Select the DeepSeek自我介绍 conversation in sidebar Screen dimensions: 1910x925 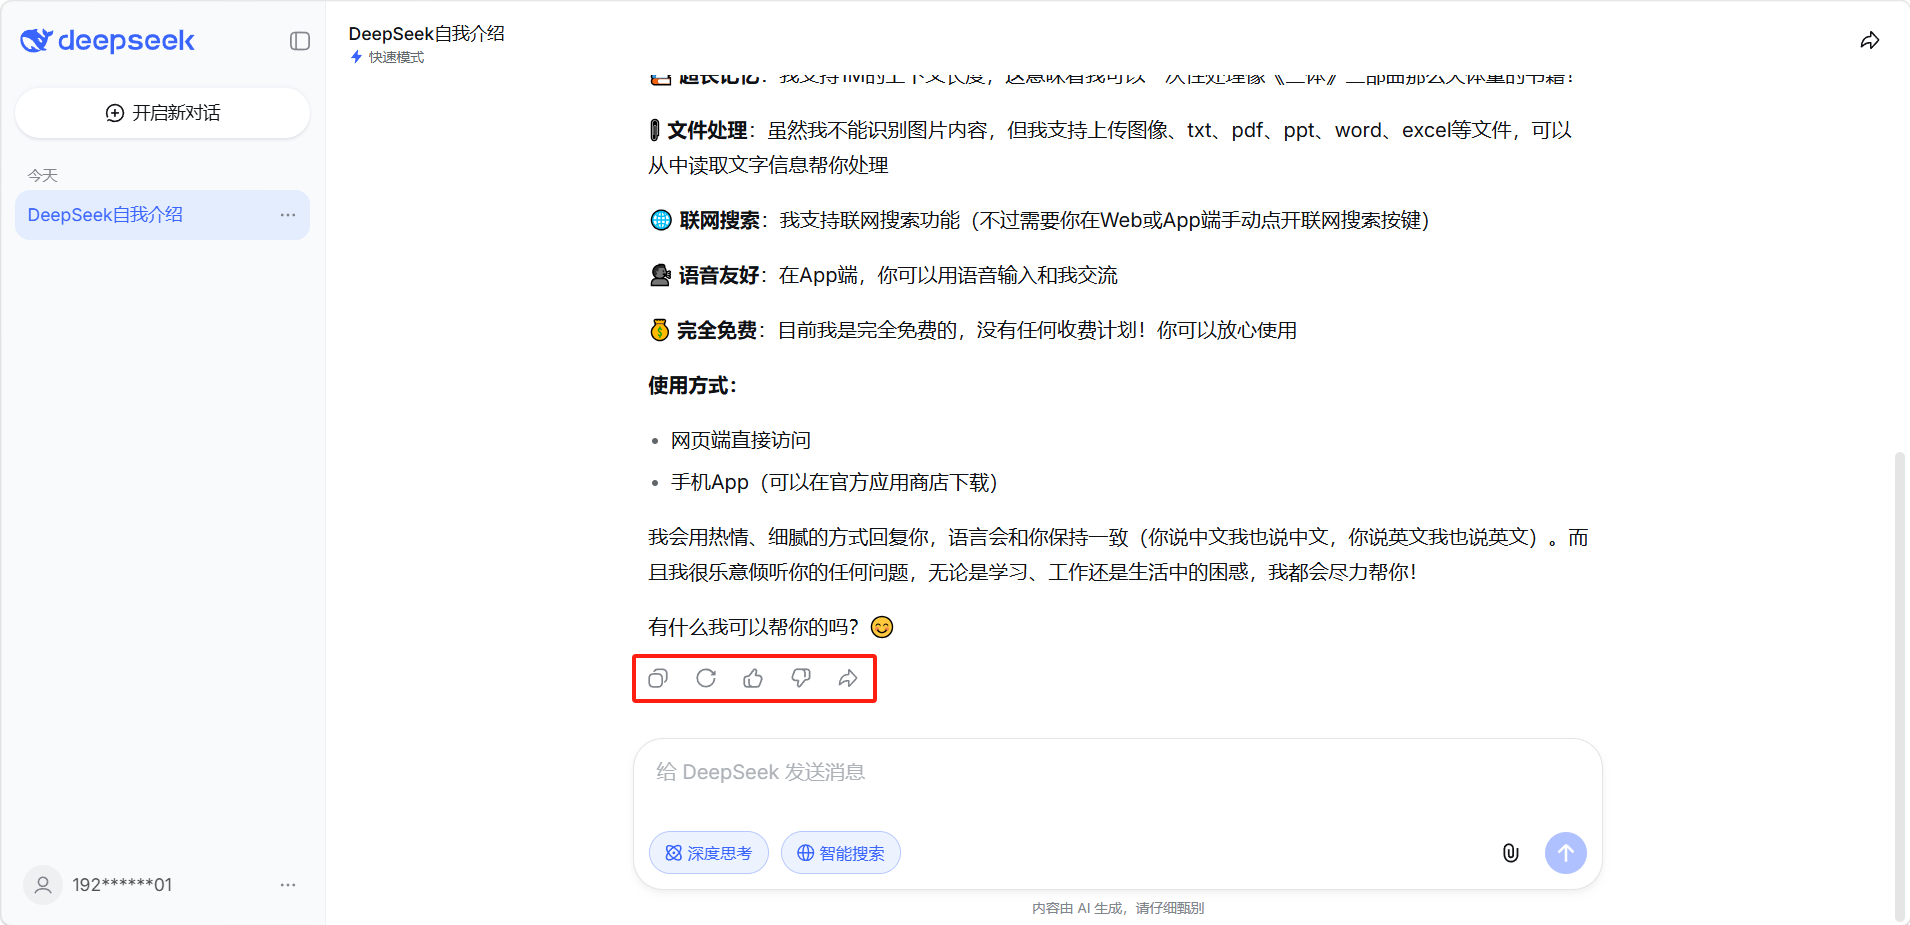(x=105, y=215)
